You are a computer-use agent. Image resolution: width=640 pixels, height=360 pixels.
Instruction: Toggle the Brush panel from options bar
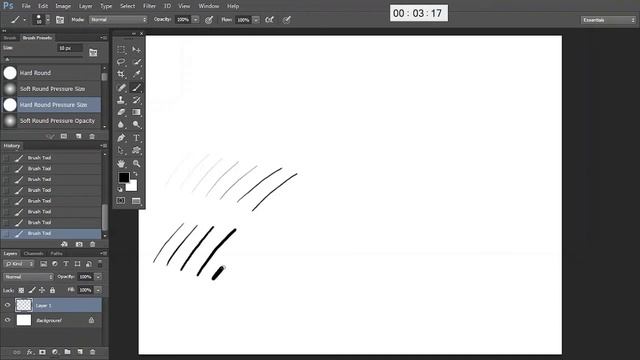click(x=60, y=20)
